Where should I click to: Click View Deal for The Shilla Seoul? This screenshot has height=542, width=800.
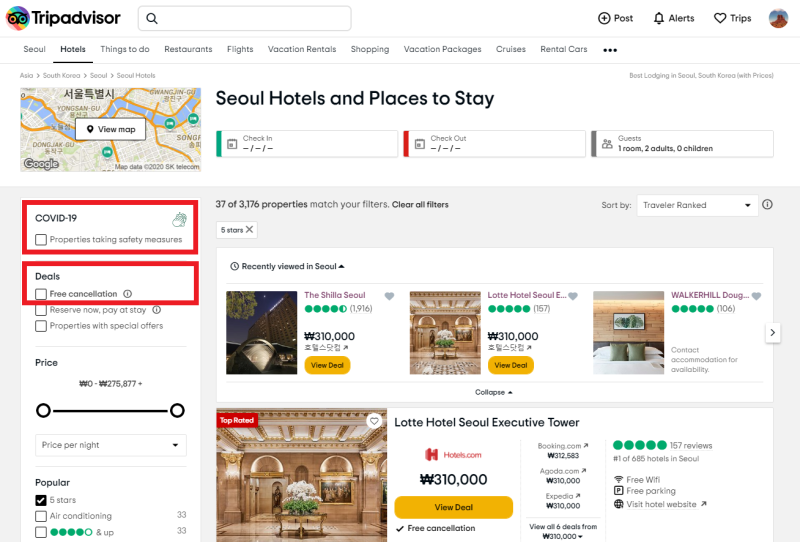point(327,365)
